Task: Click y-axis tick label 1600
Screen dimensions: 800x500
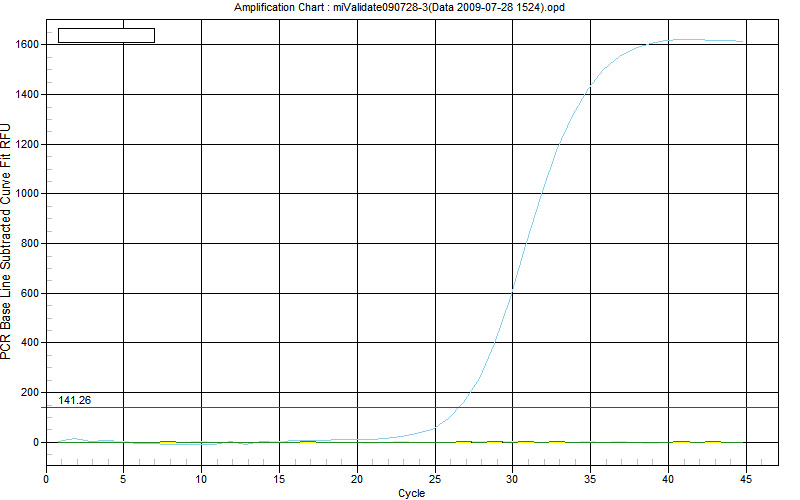Action: pyautogui.click(x=27, y=44)
